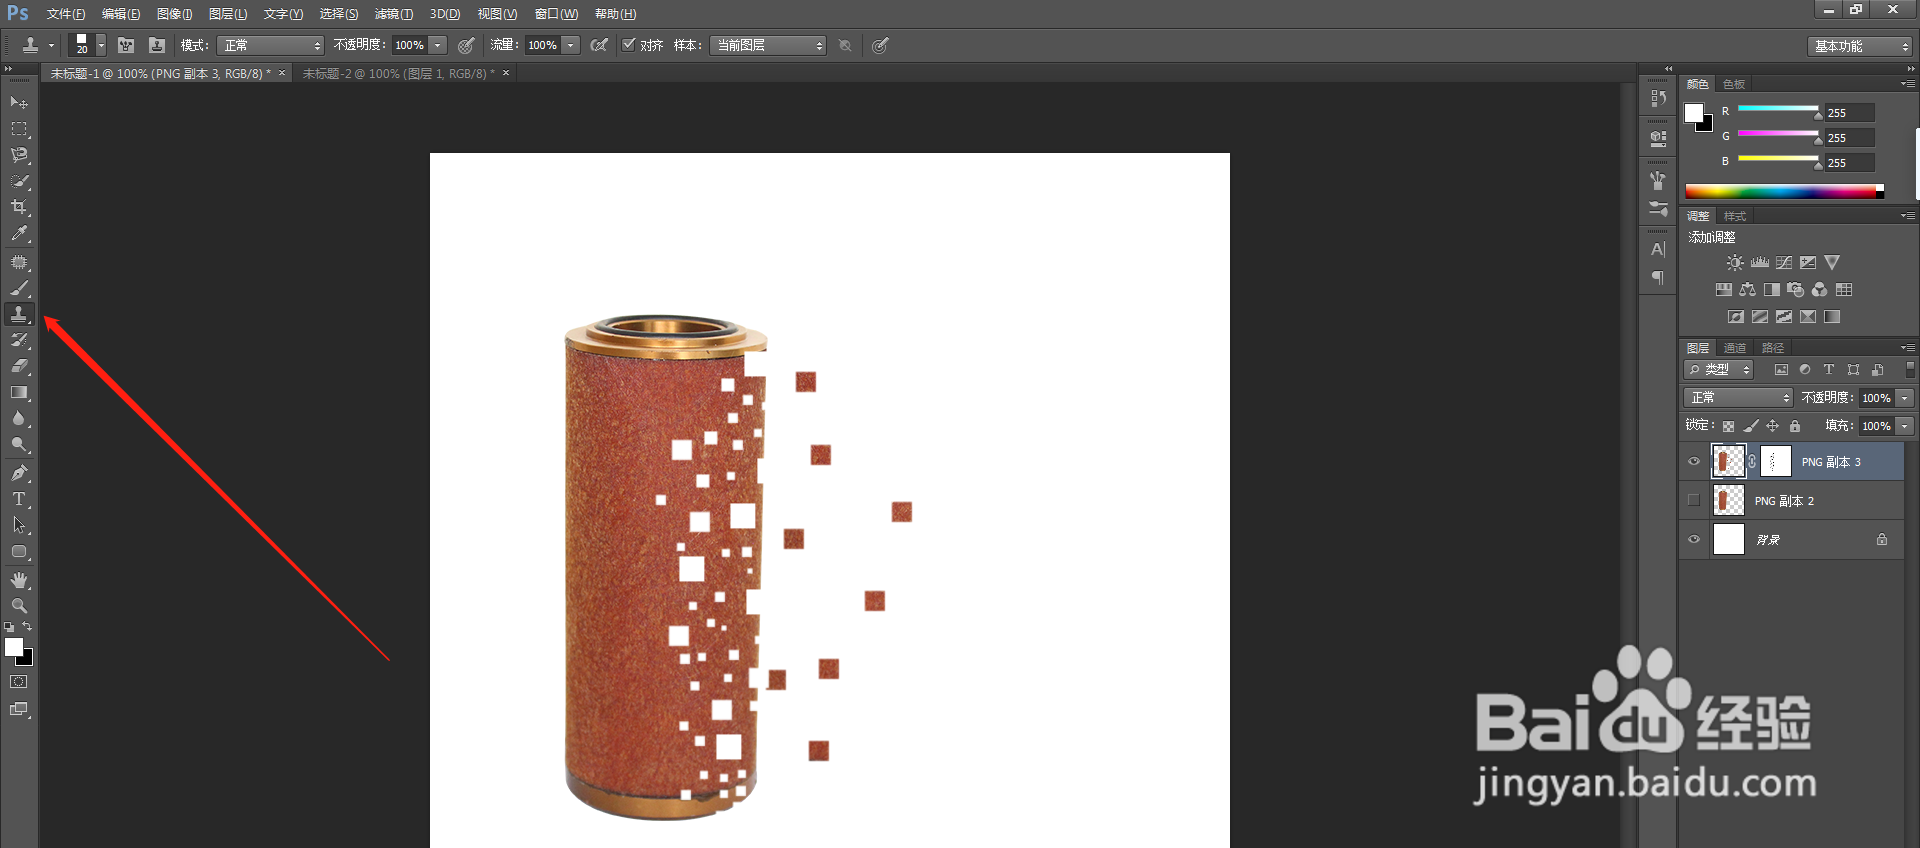
Task: Select the Move tool
Action: point(19,103)
